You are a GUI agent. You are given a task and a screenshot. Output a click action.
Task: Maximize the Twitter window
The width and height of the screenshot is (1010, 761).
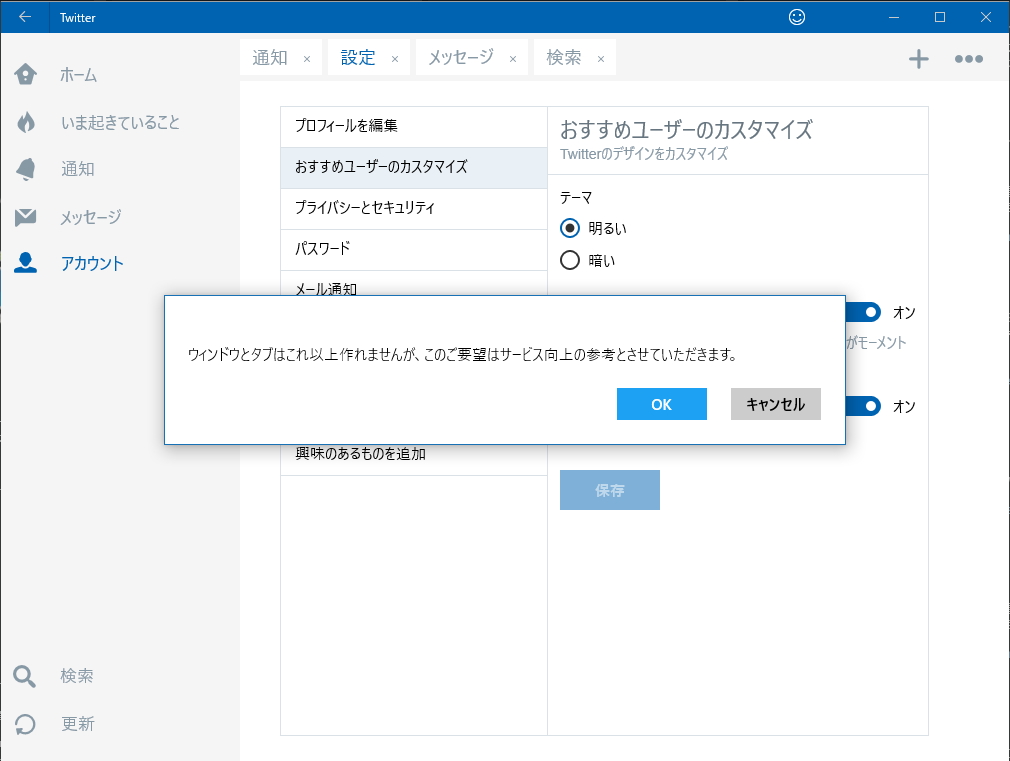(x=940, y=17)
